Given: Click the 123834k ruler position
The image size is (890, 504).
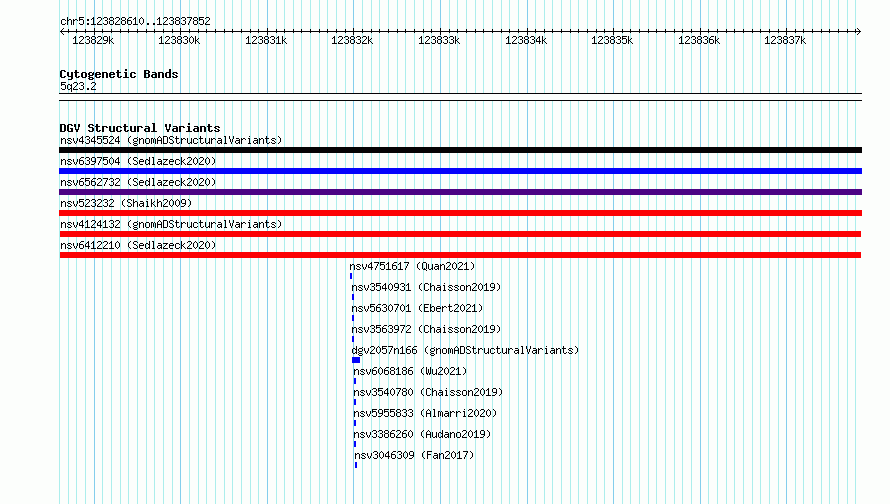Looking at the screenshot, I should [x=526, y=40].
